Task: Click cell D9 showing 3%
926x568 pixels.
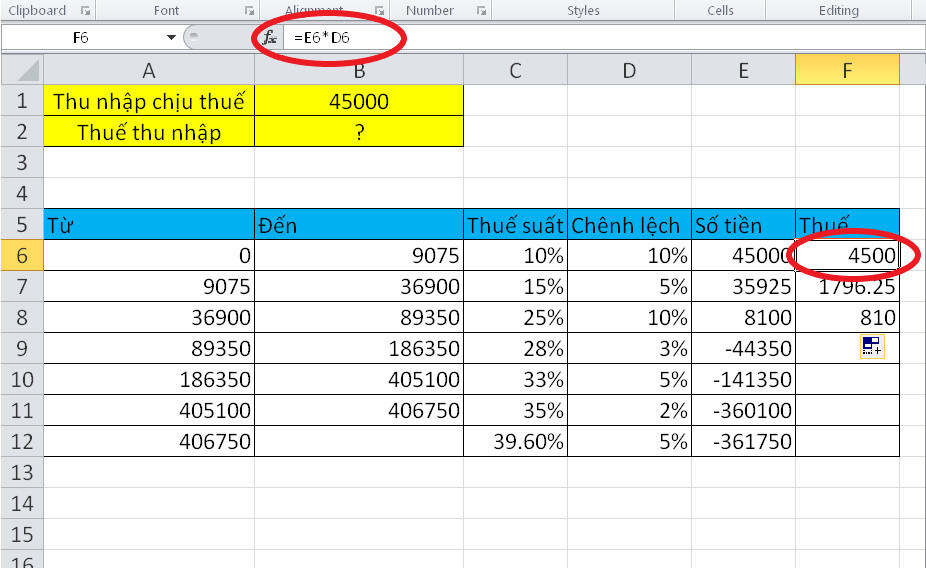Action: pyautogui.click(x=630, y=348)
